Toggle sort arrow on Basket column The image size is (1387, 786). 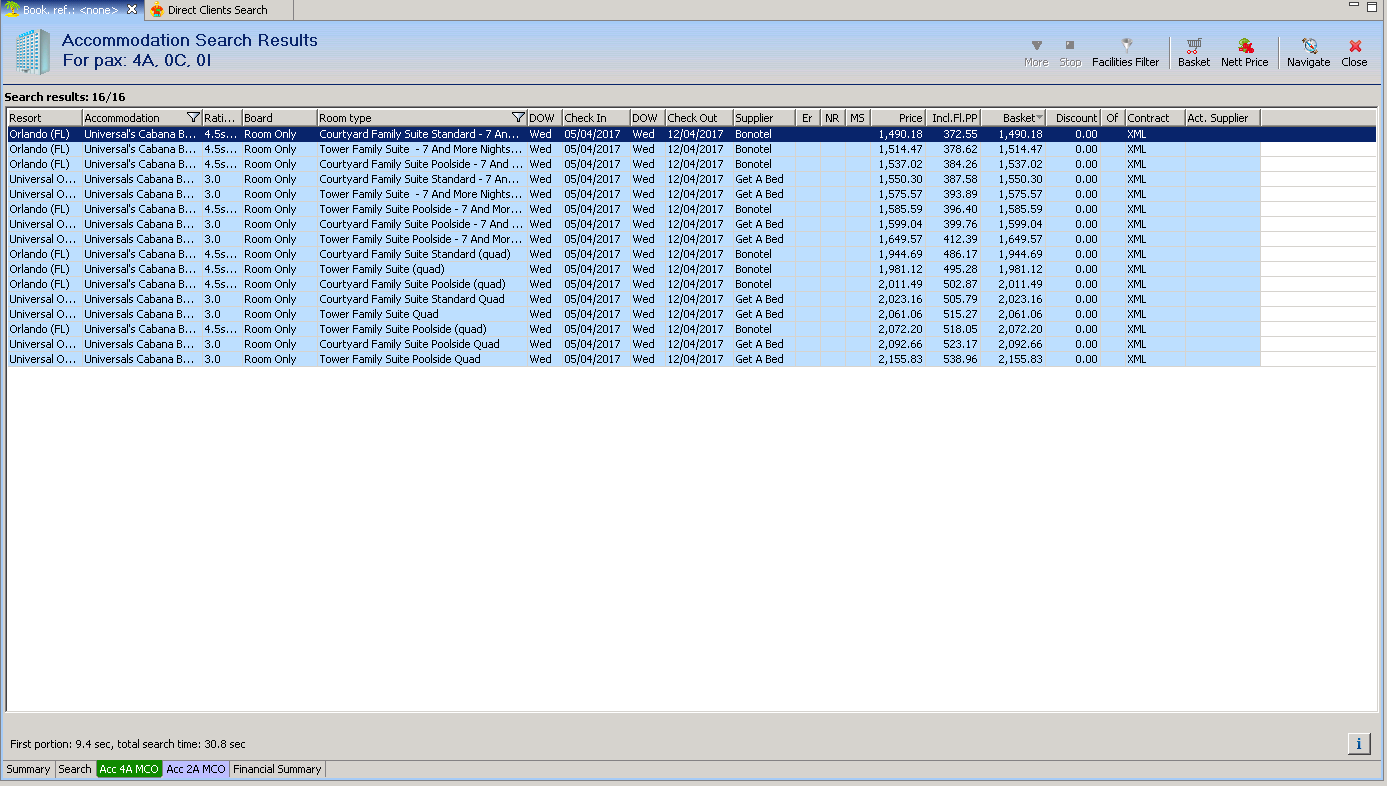pyautogui.click(x=1039, y=118)
